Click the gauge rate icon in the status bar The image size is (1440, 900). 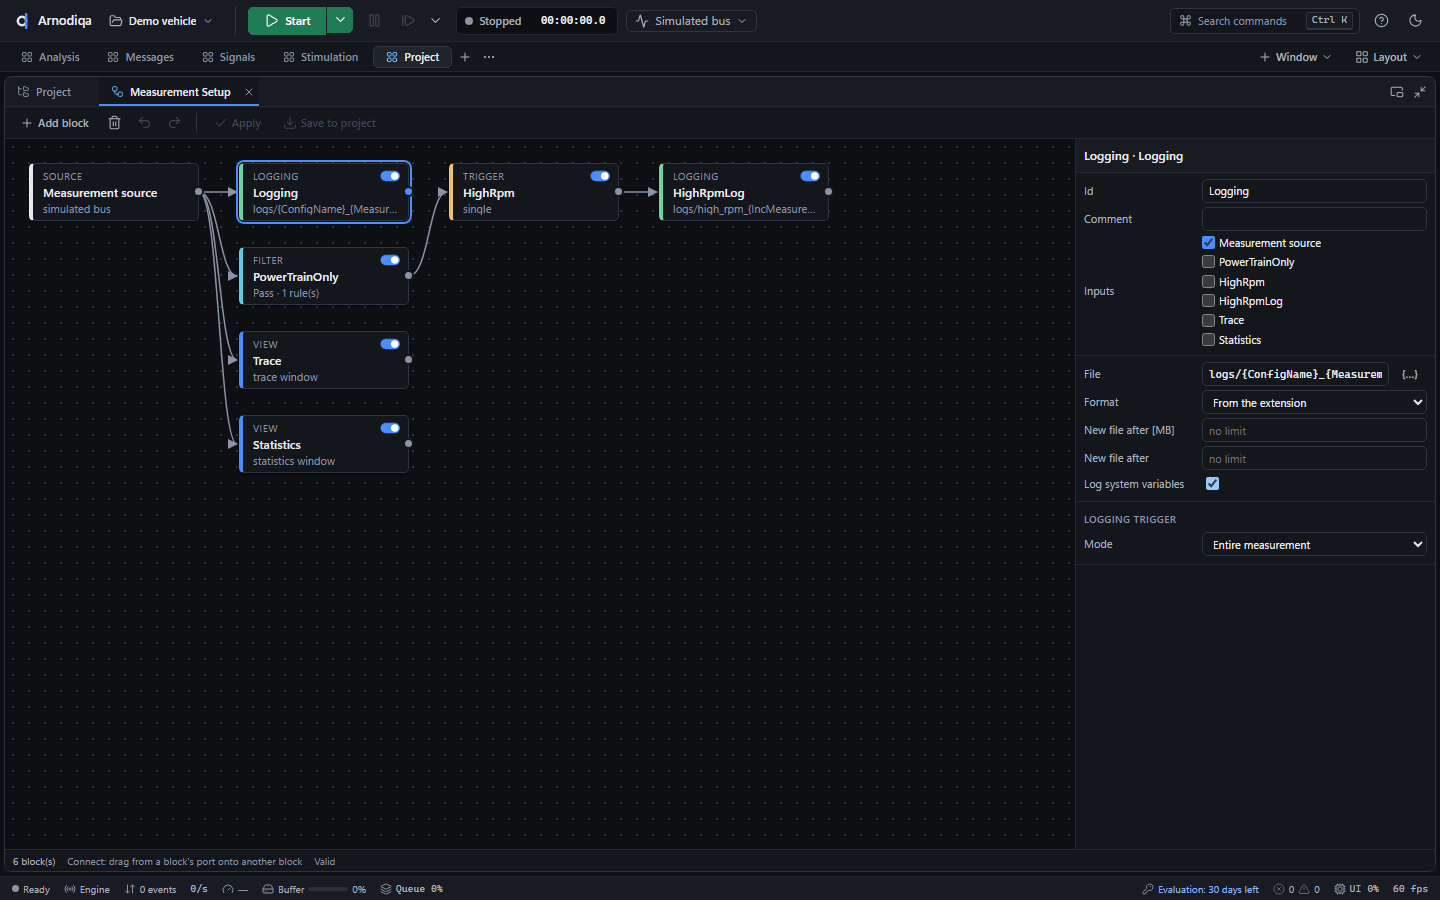(x=228, y=889)
